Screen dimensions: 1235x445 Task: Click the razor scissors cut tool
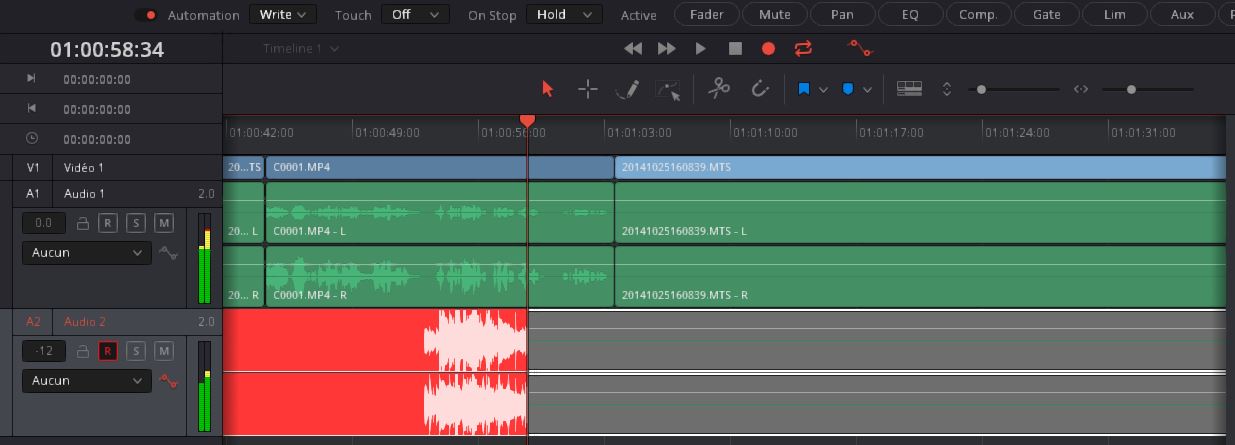[718, 89]
